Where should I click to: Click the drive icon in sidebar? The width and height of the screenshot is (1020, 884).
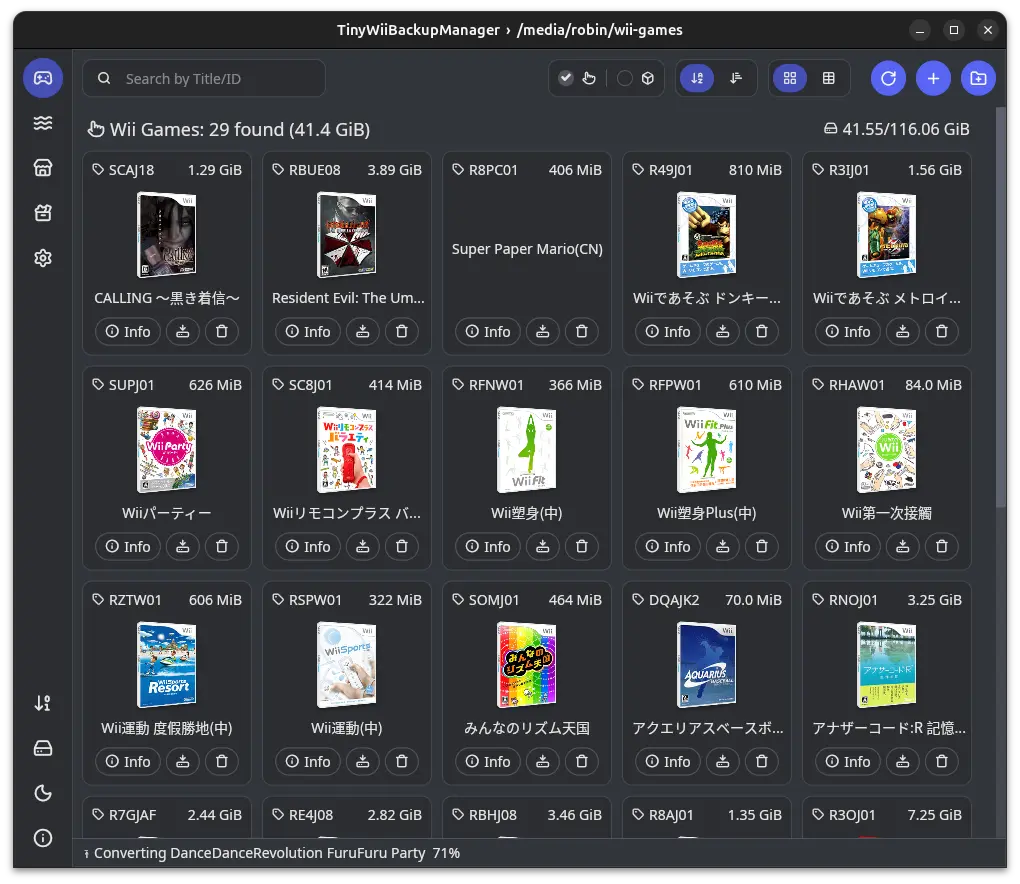43,748
